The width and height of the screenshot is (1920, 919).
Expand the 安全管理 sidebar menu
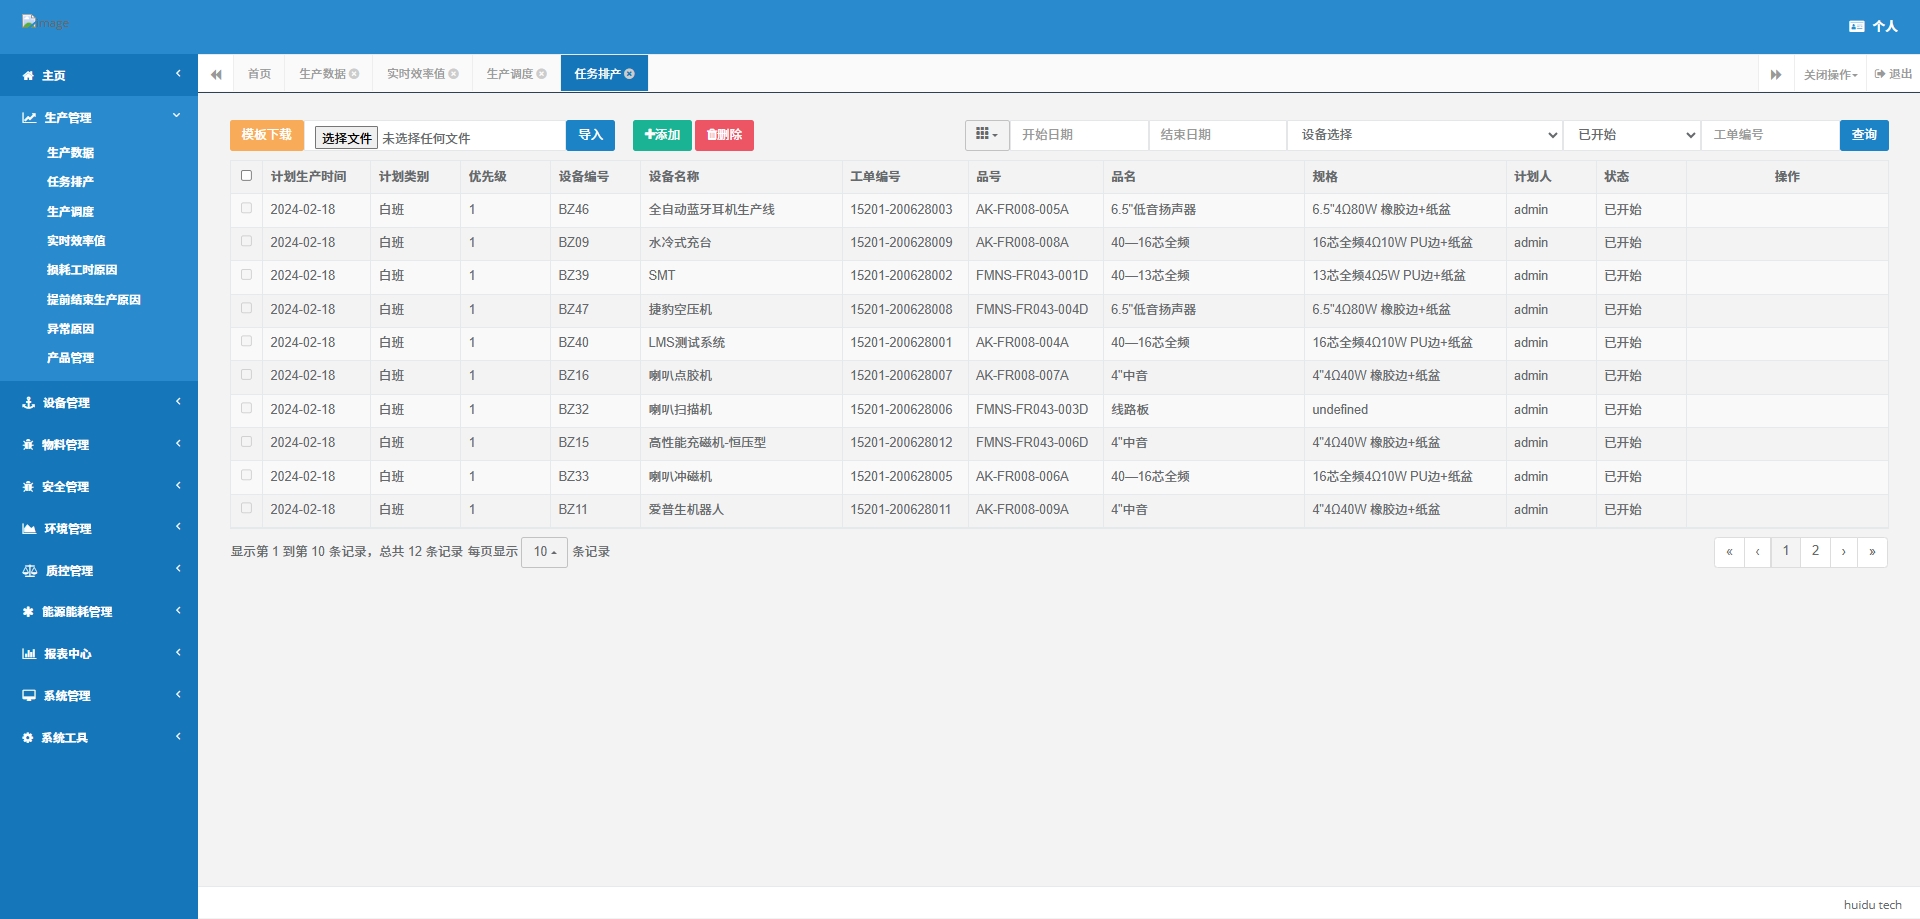point(99,487)
